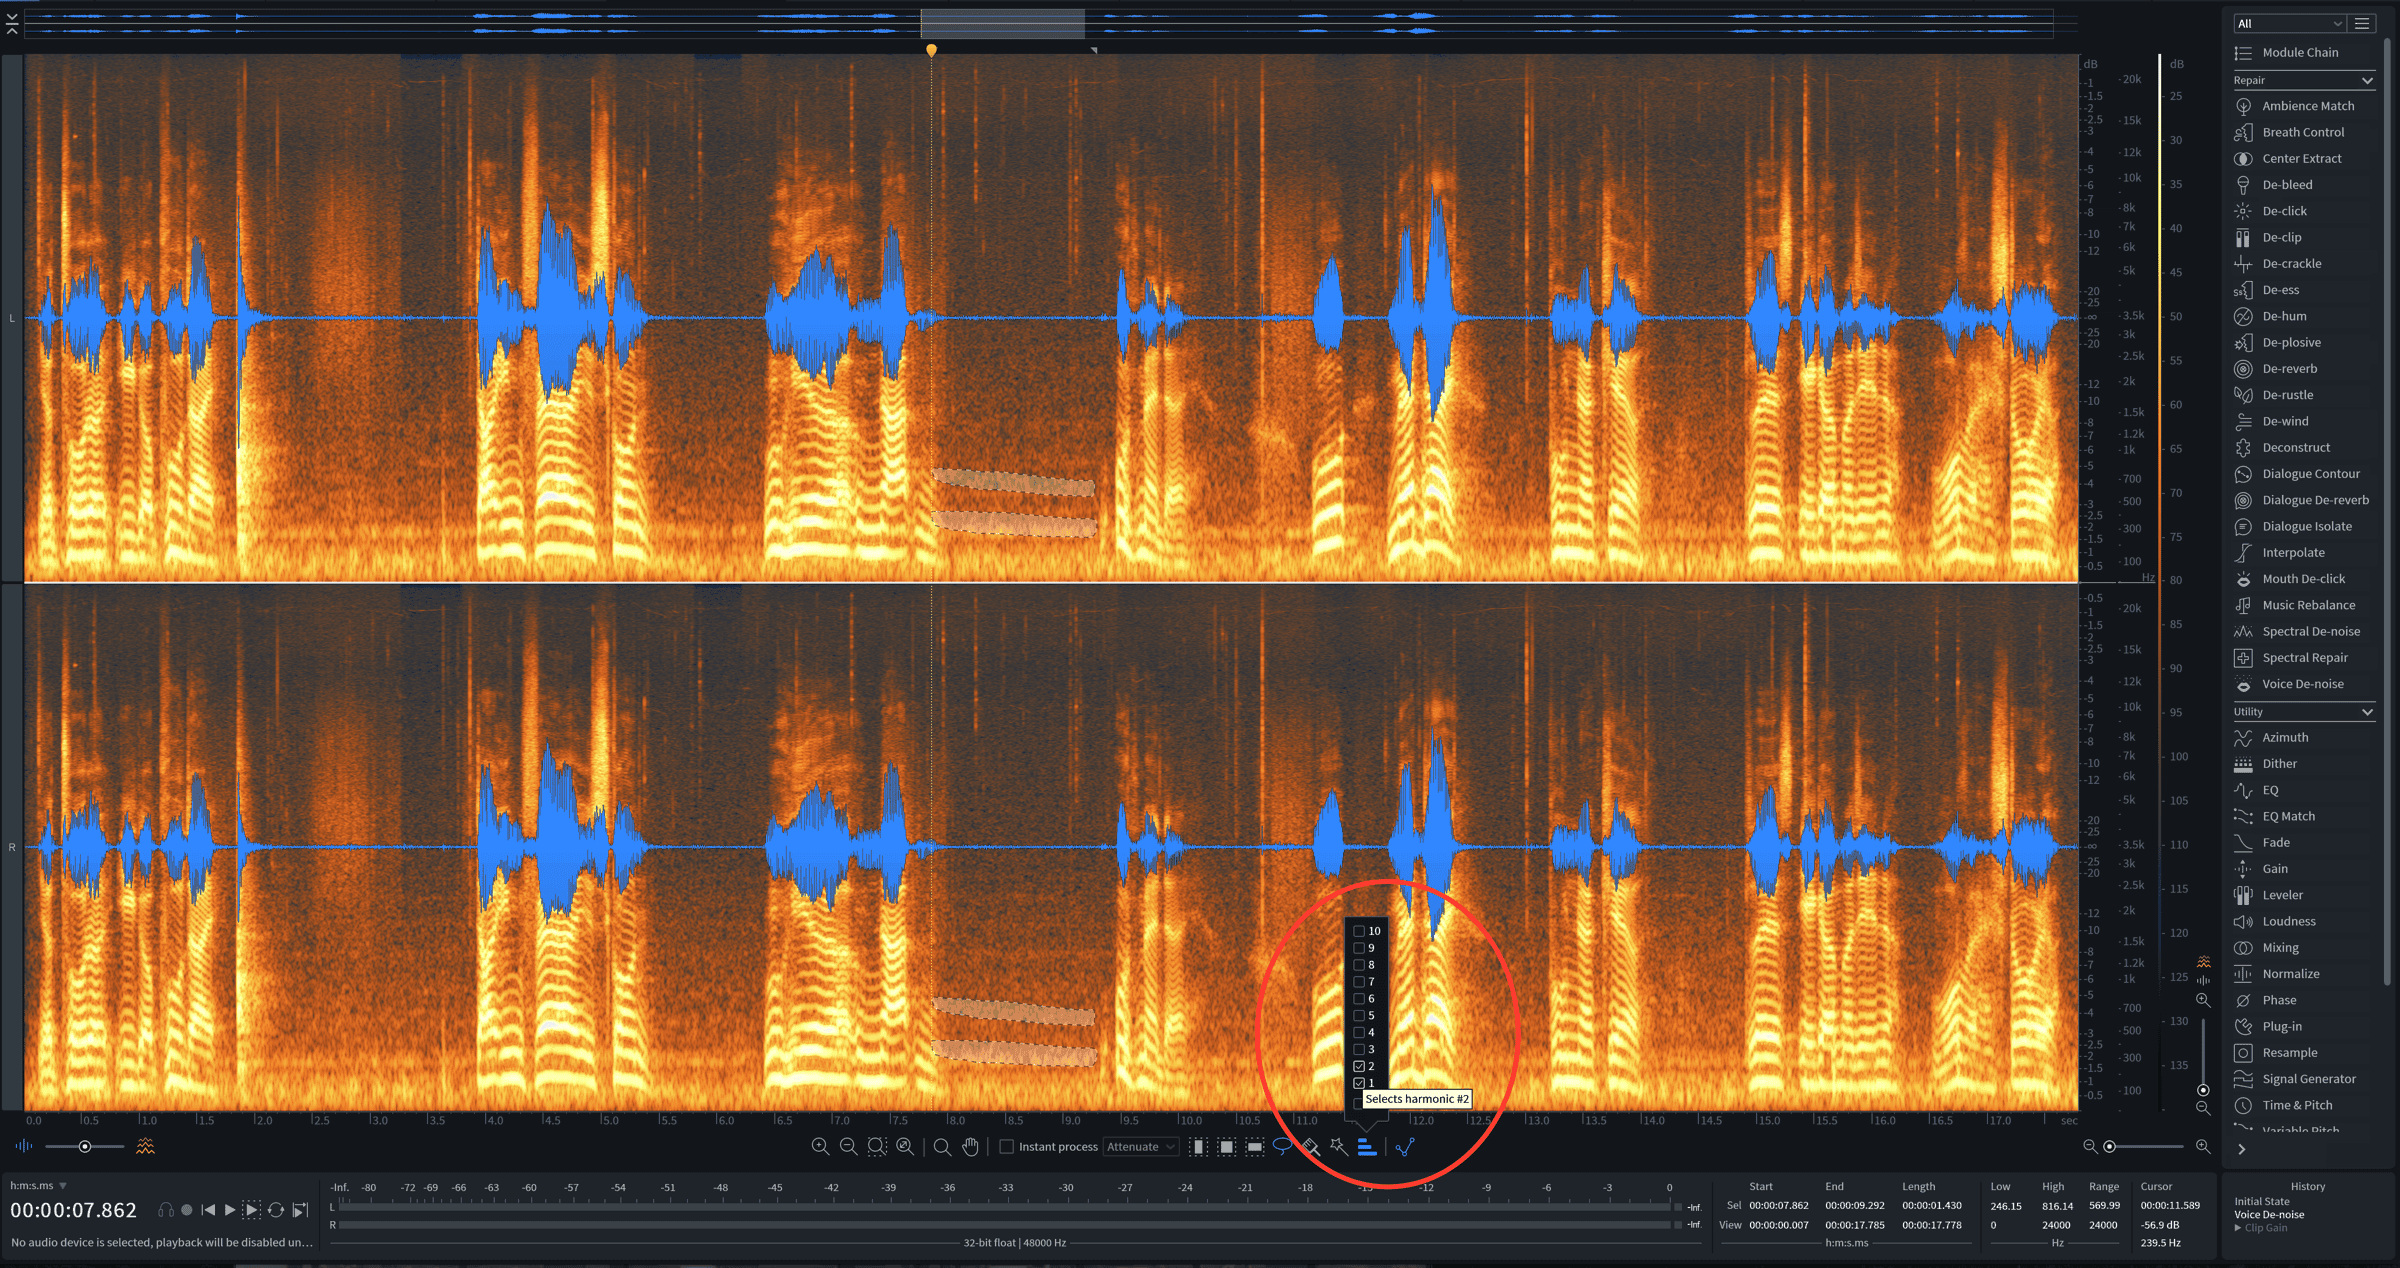Adjust the horizontal zoom slider

[2146, 1146]
